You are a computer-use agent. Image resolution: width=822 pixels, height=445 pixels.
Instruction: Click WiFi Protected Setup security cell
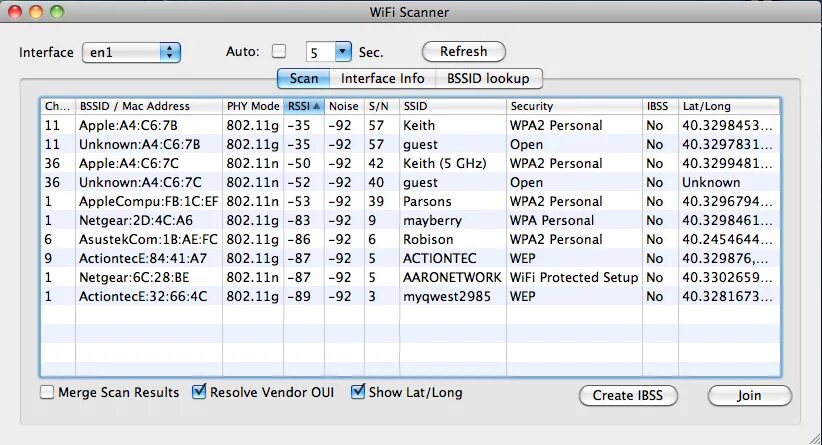(574, 277)
